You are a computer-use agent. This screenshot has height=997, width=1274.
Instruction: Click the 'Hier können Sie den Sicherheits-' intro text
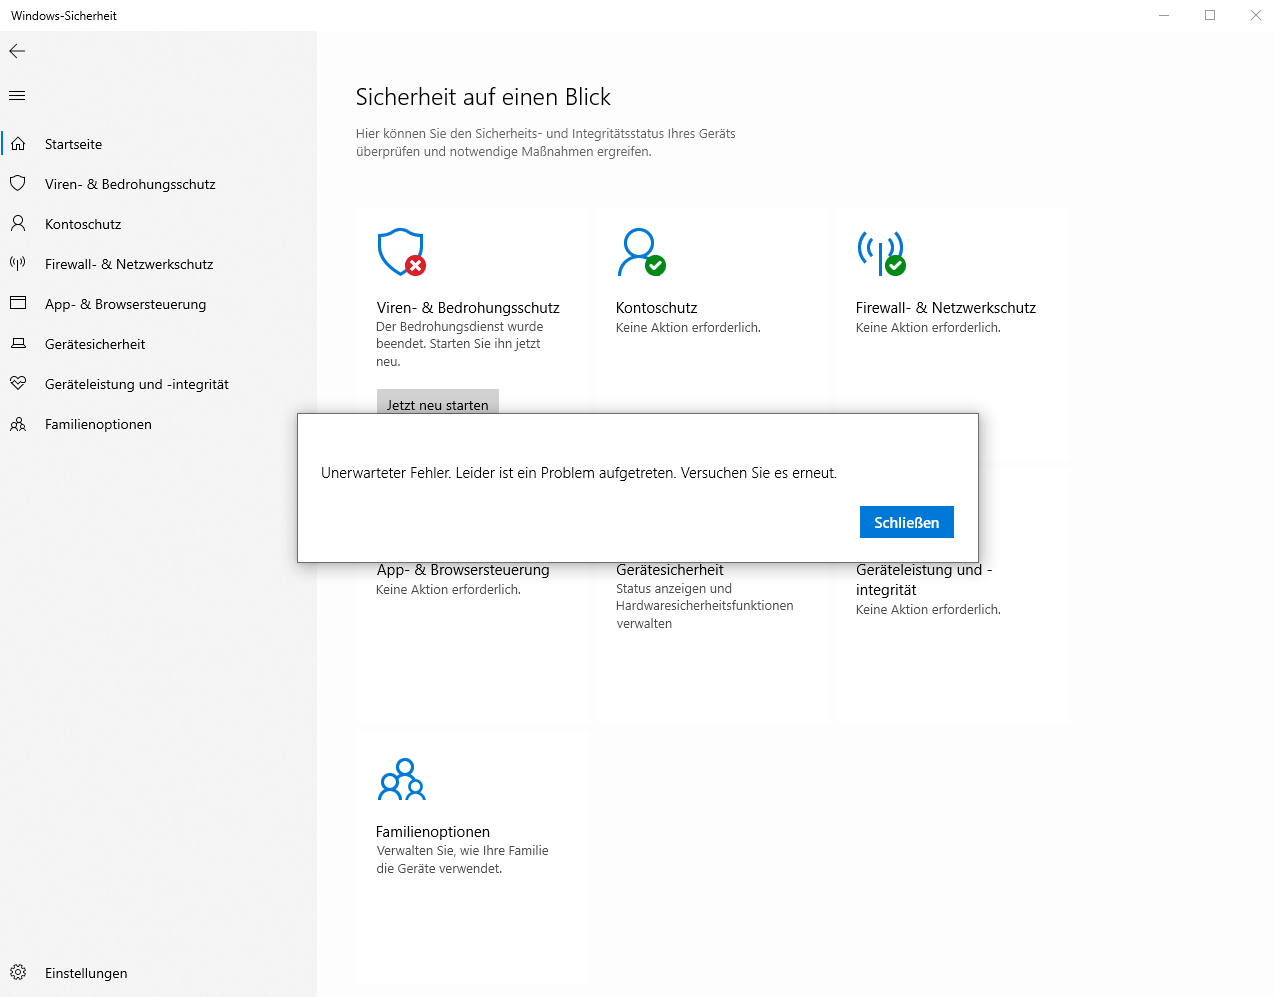(x=546, y=142)
